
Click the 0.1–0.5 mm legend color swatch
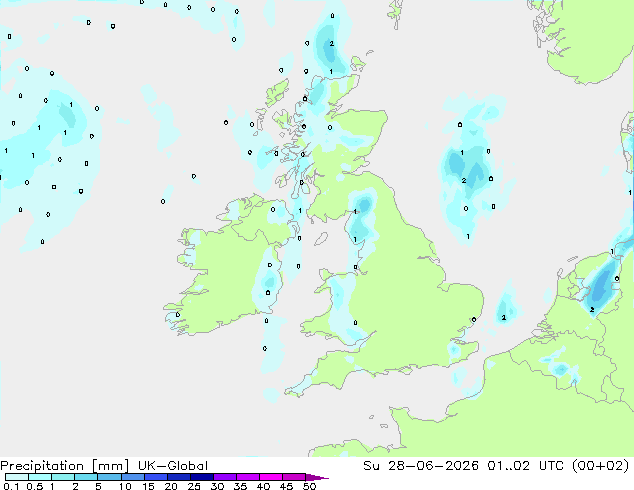coord(17,477)
